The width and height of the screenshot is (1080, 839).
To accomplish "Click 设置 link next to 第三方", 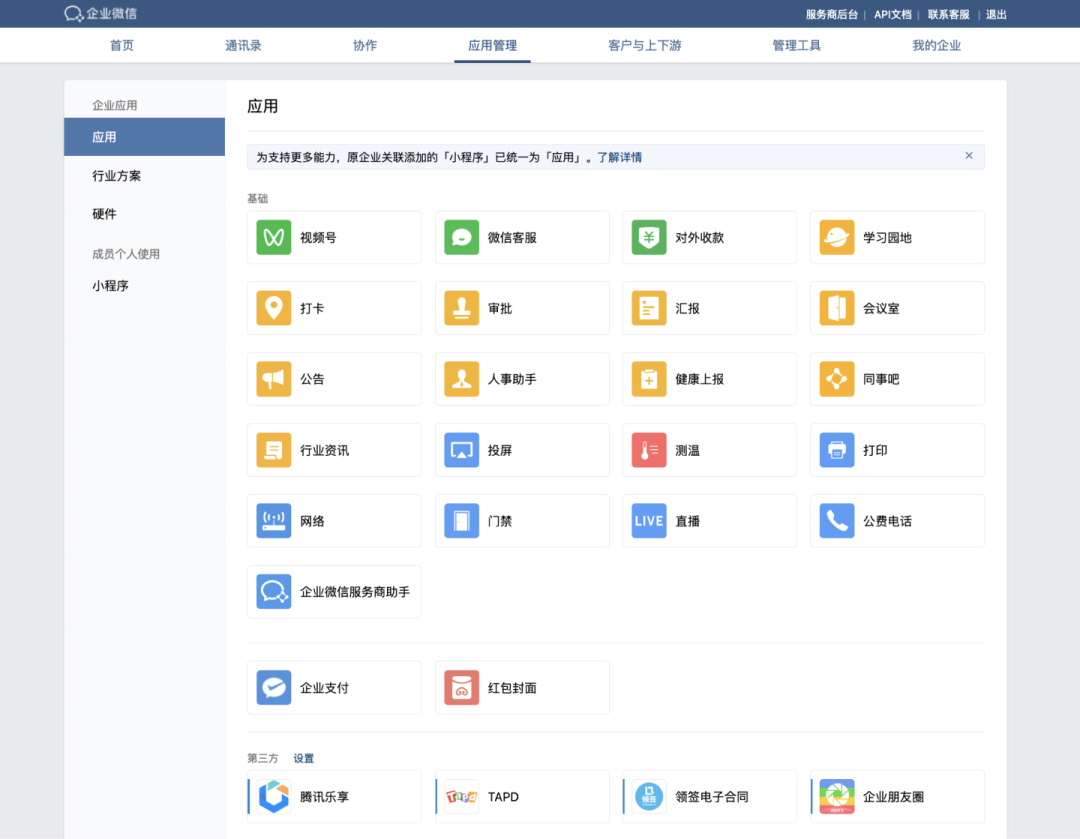I will click(303, 759).
